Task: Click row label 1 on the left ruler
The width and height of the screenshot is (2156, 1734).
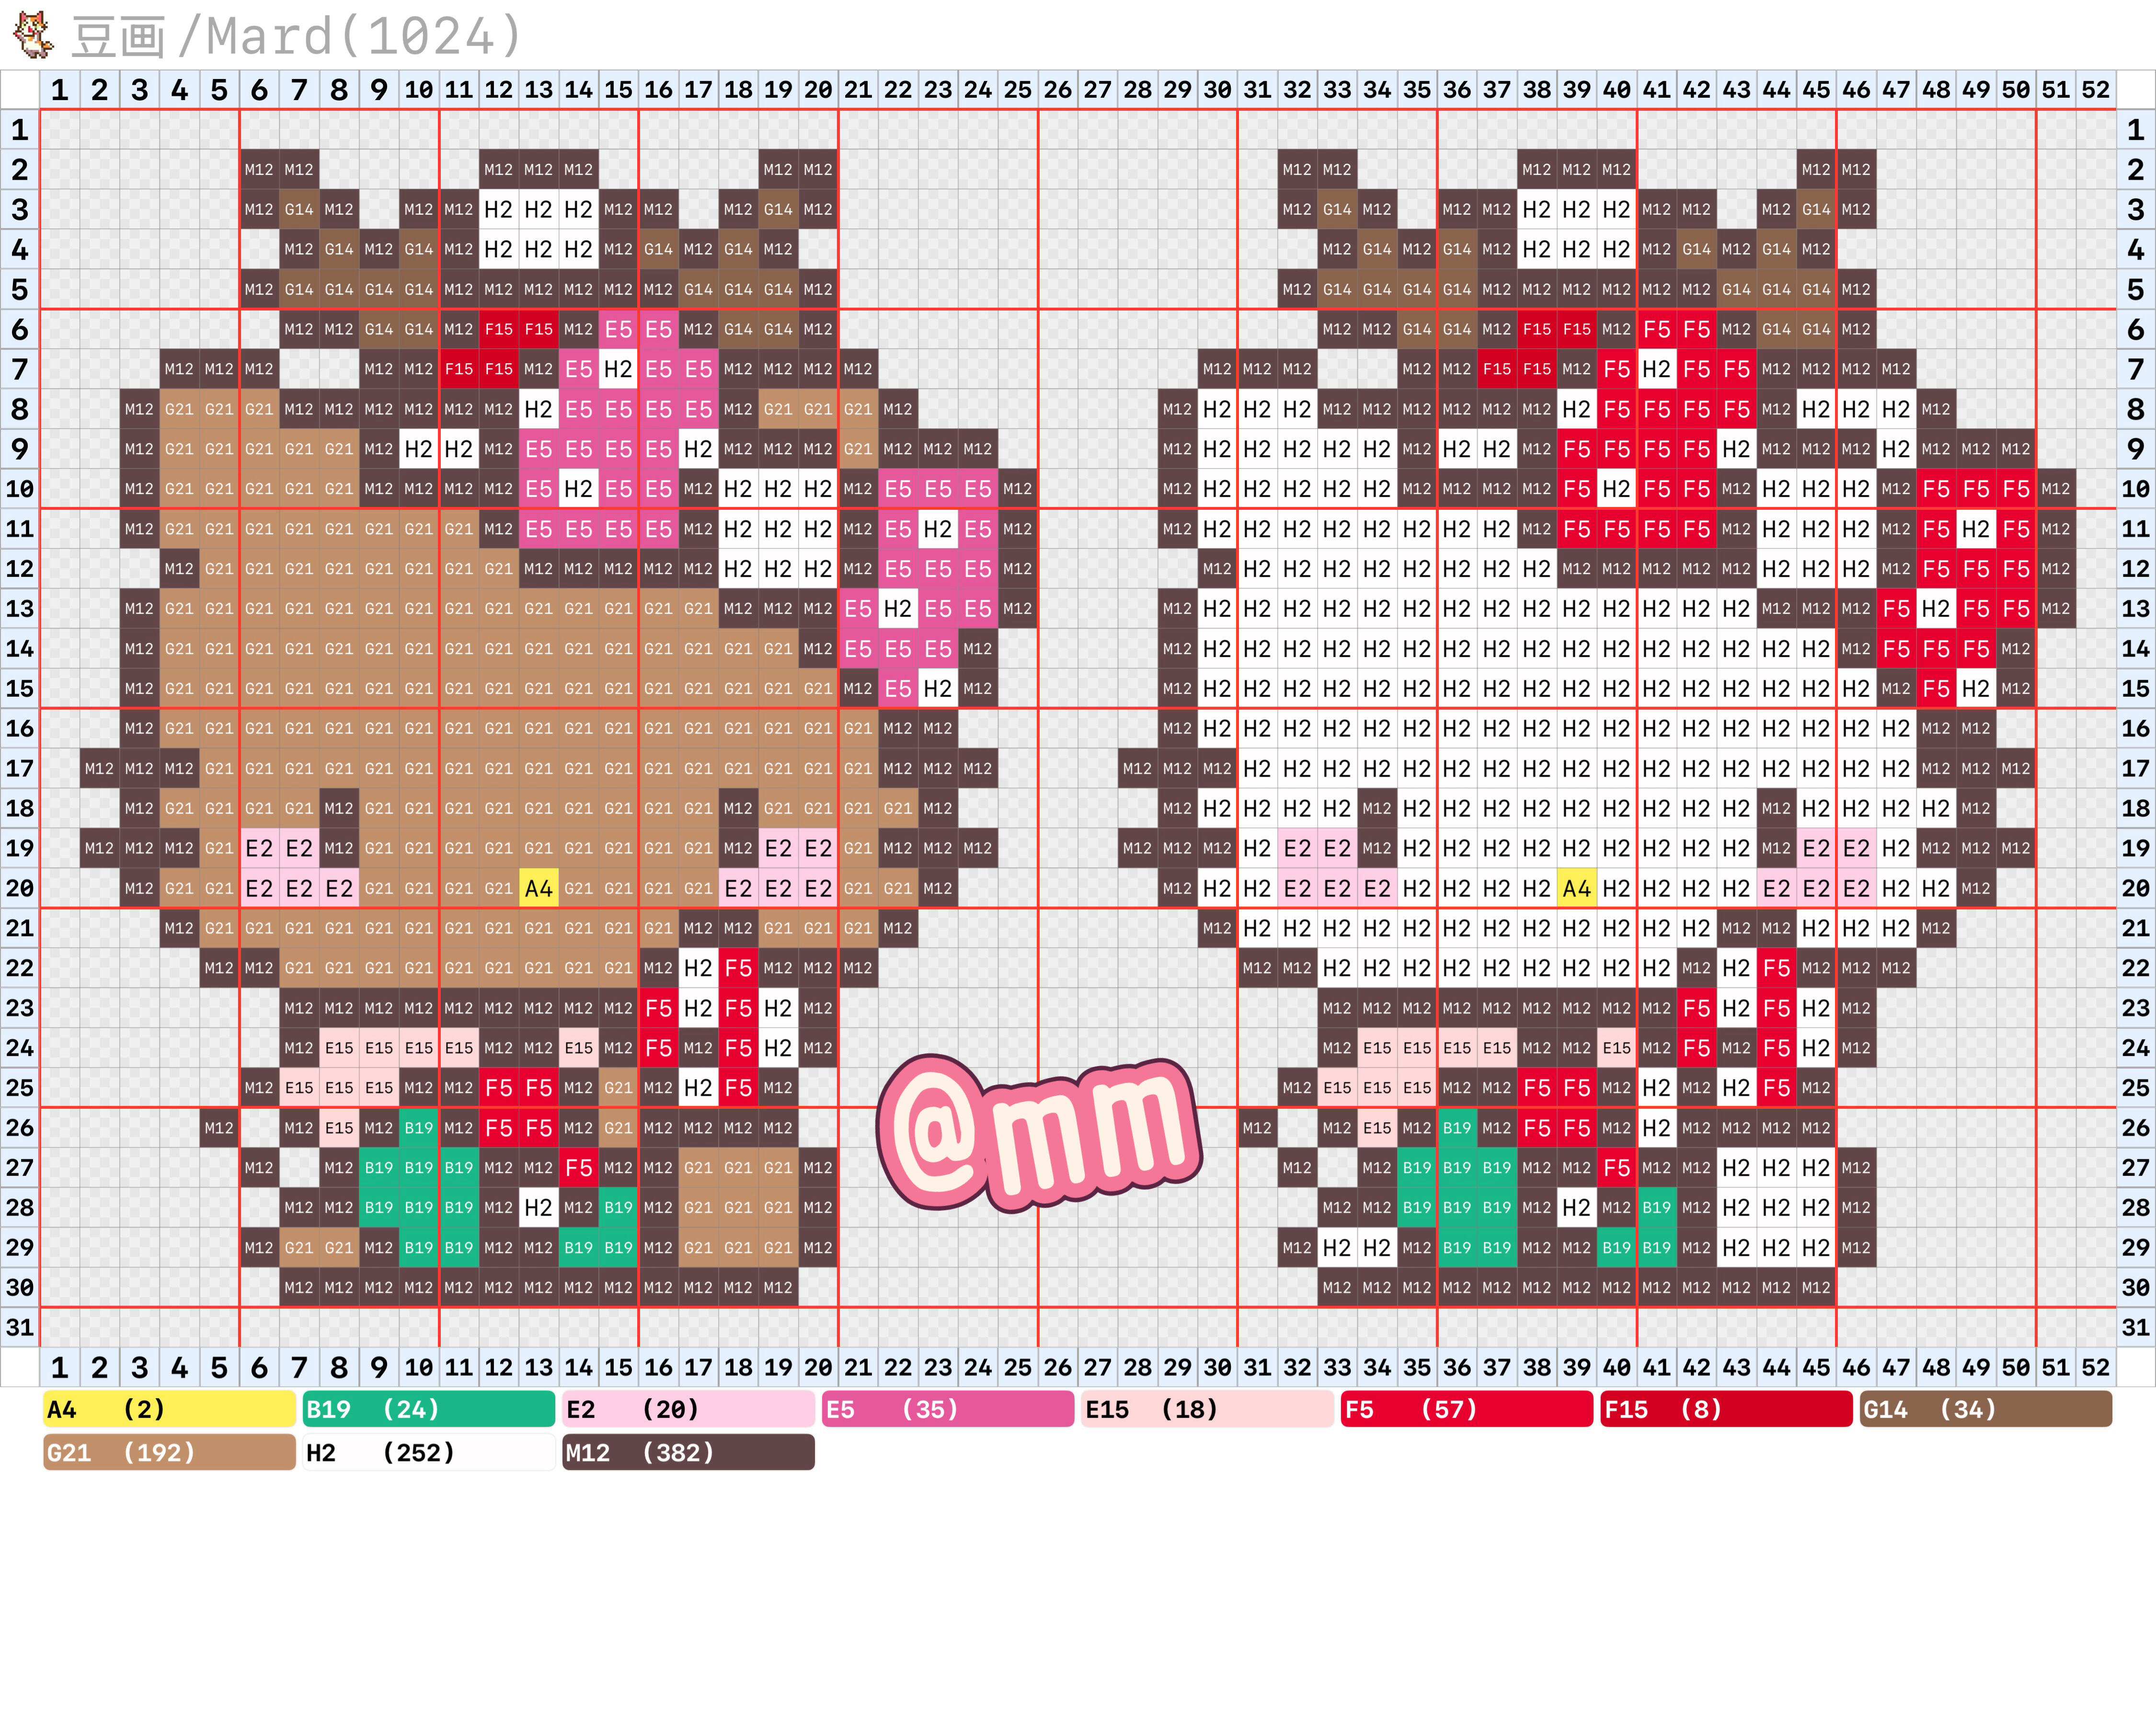Action: (20, 130)
